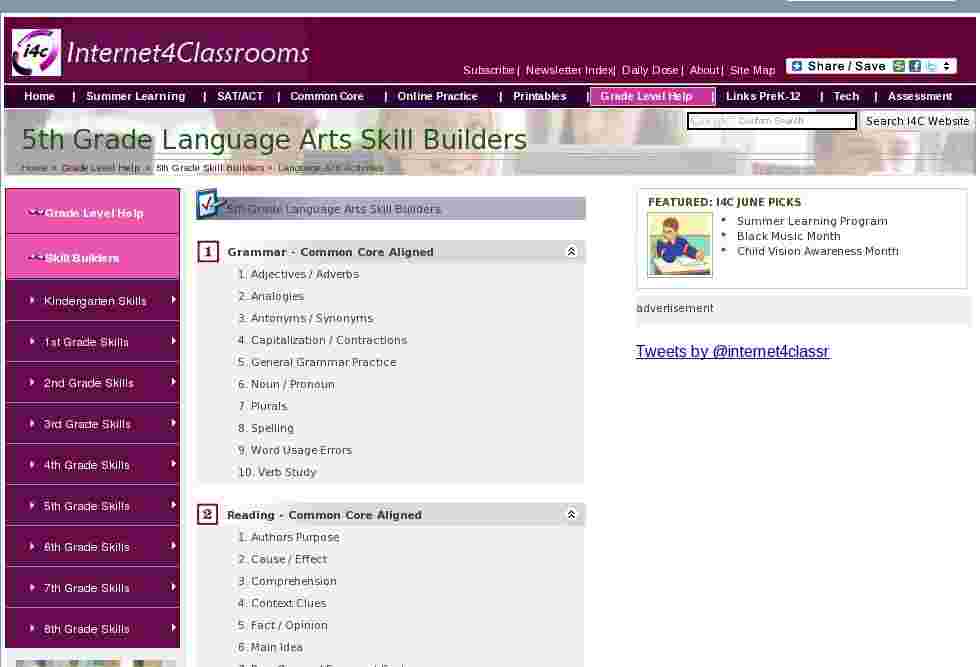Open the Main Idea reading link
Image resolution: width=980 pixels, height=667 pixels.
(276, 647)
